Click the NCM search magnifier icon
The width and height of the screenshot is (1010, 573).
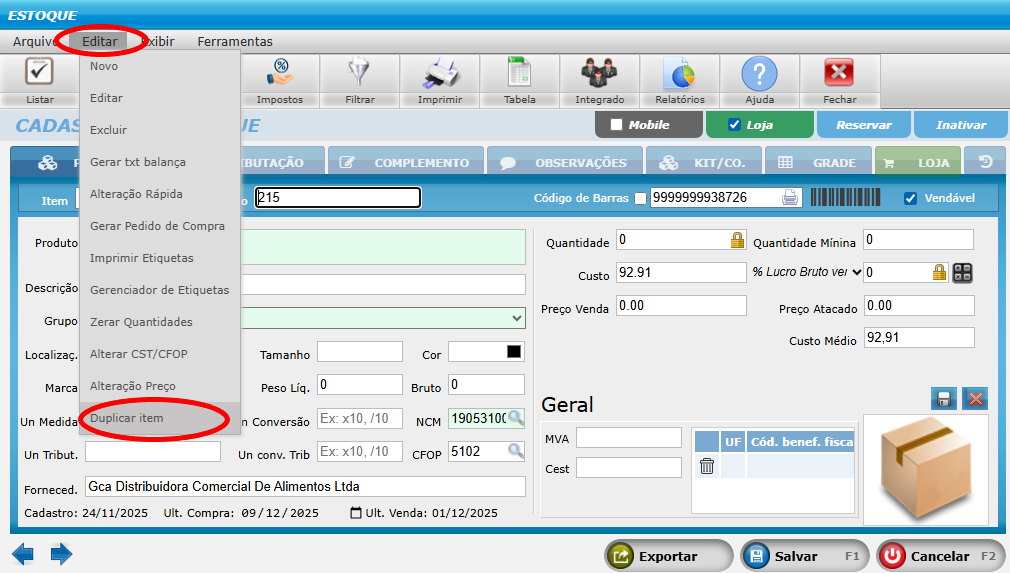click(x=515, y=418)
